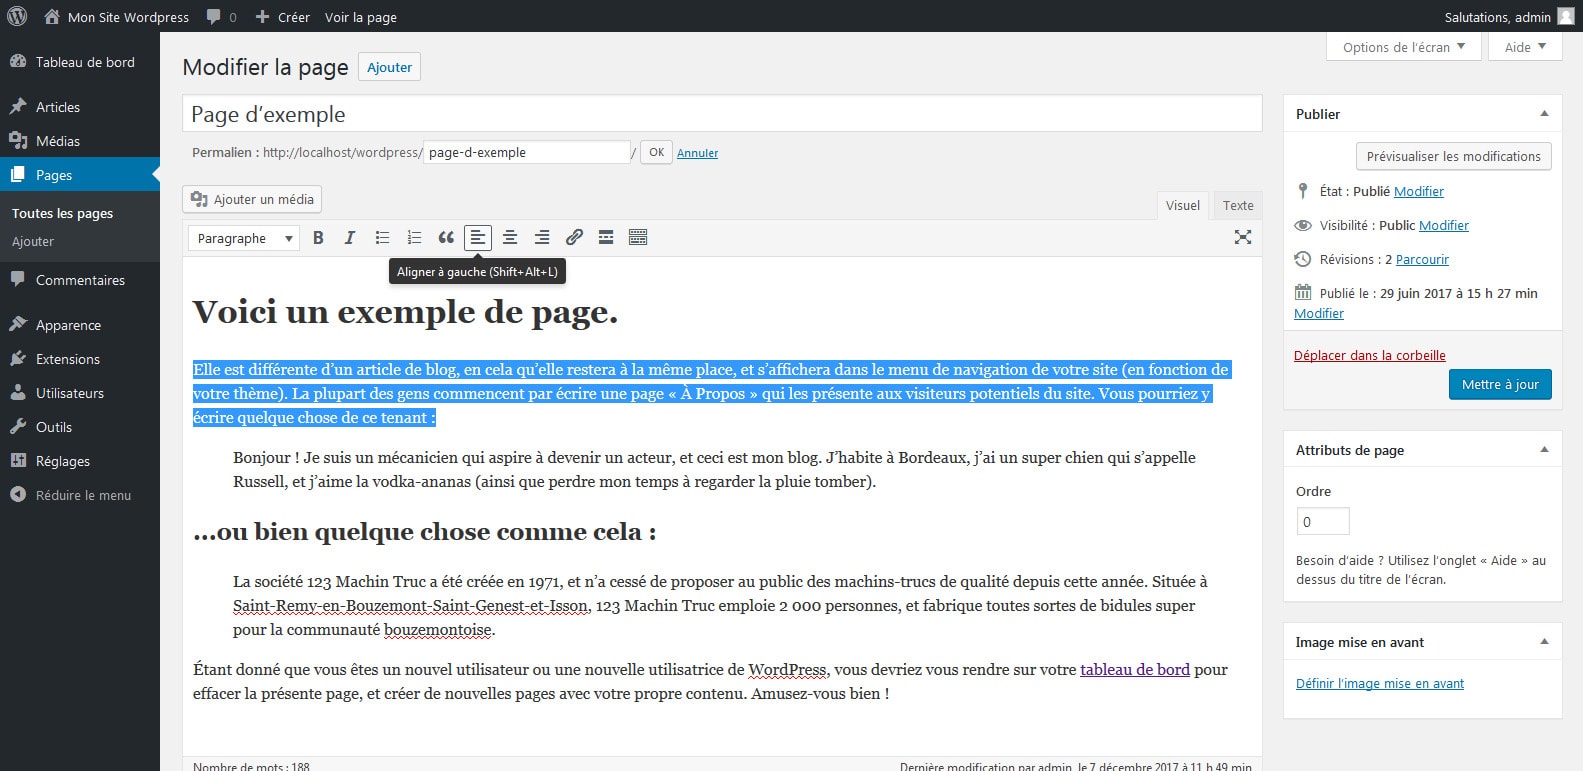Click Prévisualiser les modifications button
The image size is (1583, 771).
click(1453, 156)
